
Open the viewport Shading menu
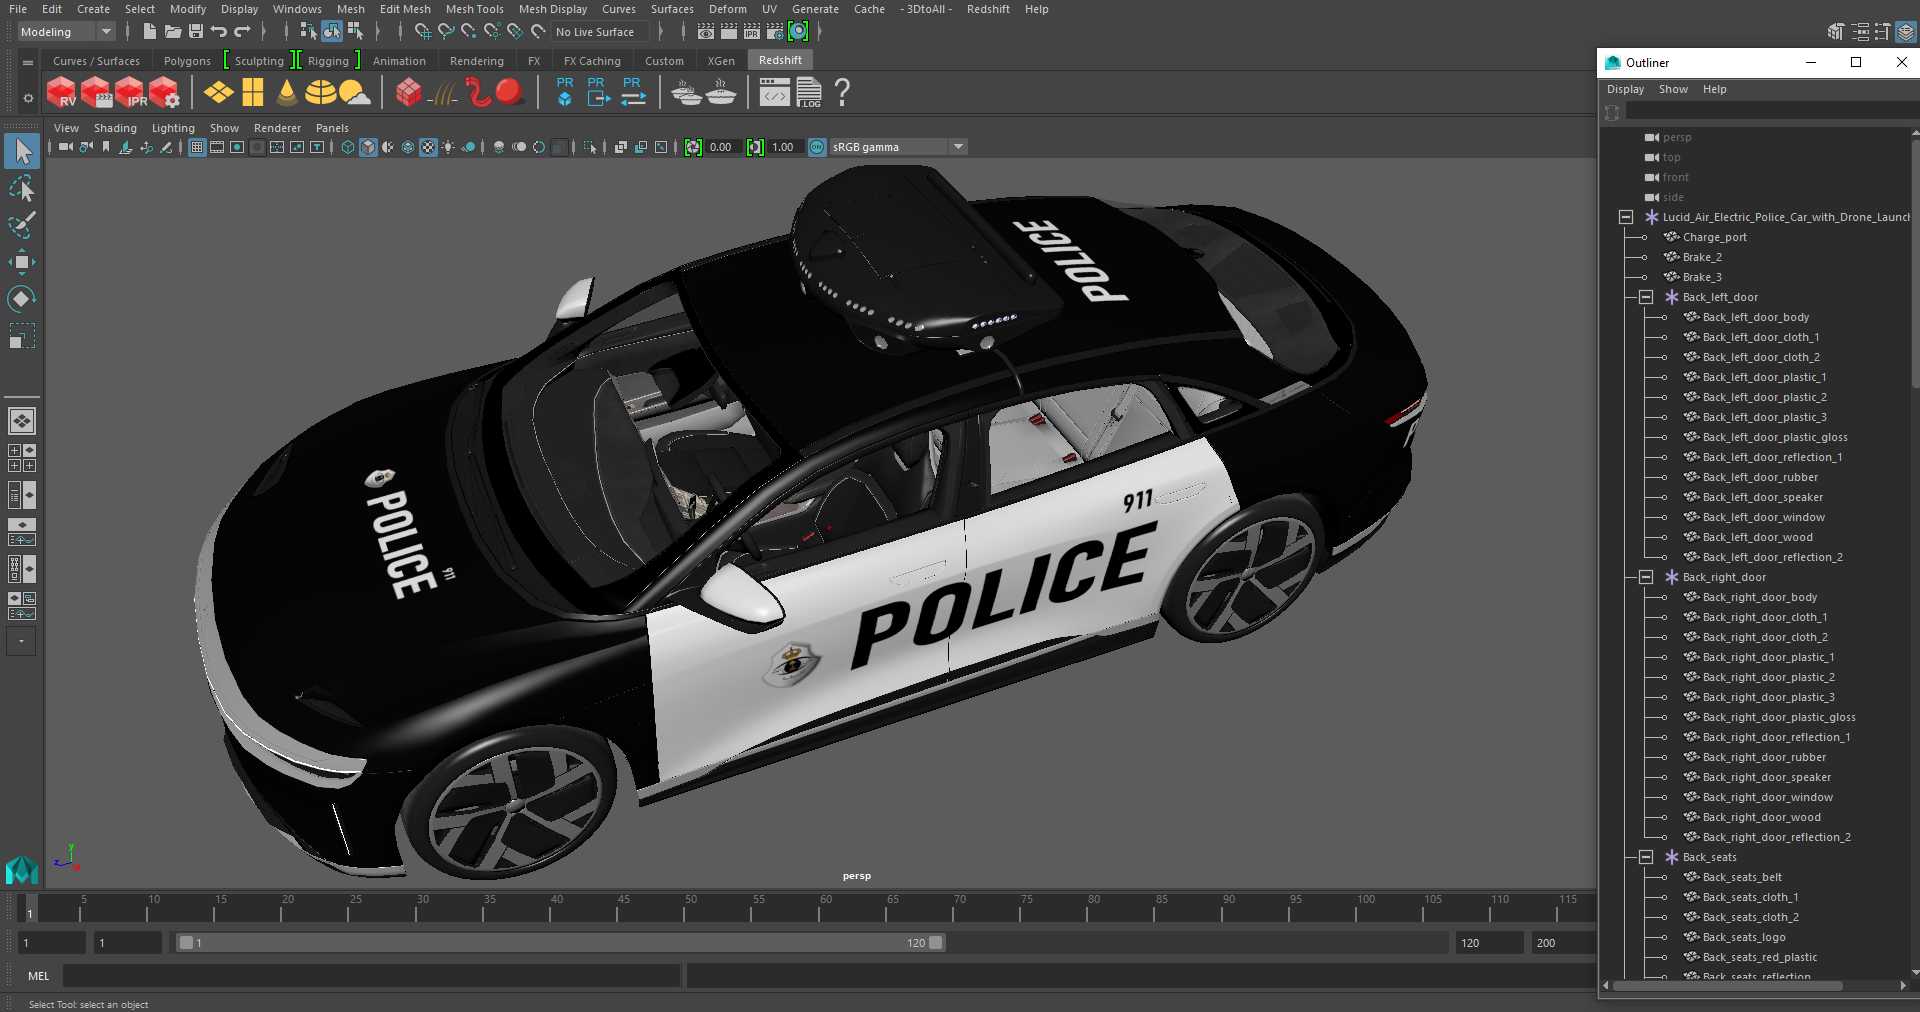click(x=115, y=128)
